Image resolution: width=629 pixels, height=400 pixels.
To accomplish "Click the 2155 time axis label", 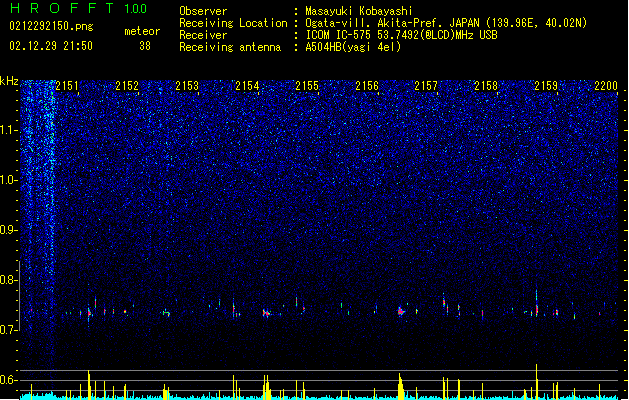I will (307, 86).
